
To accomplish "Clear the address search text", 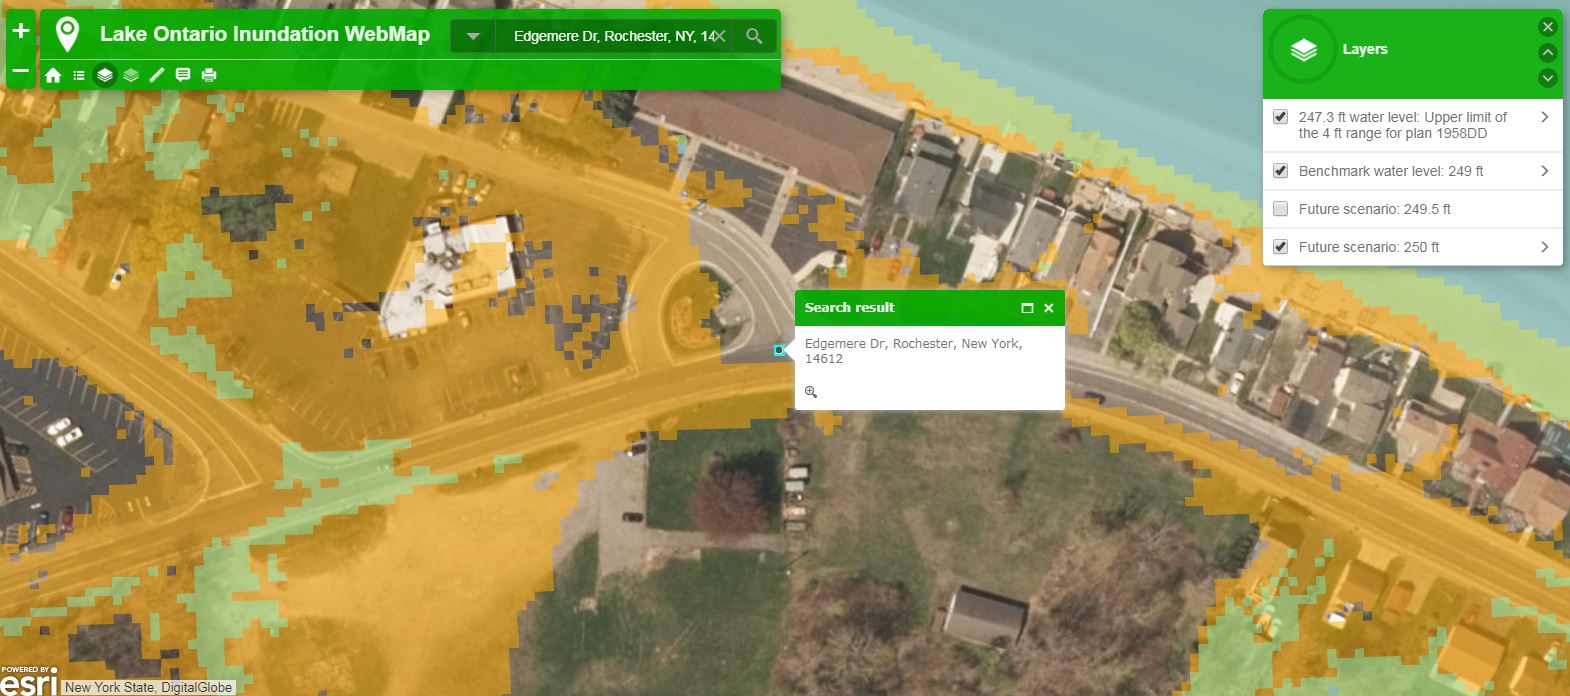I will click(x=720, y=36).
